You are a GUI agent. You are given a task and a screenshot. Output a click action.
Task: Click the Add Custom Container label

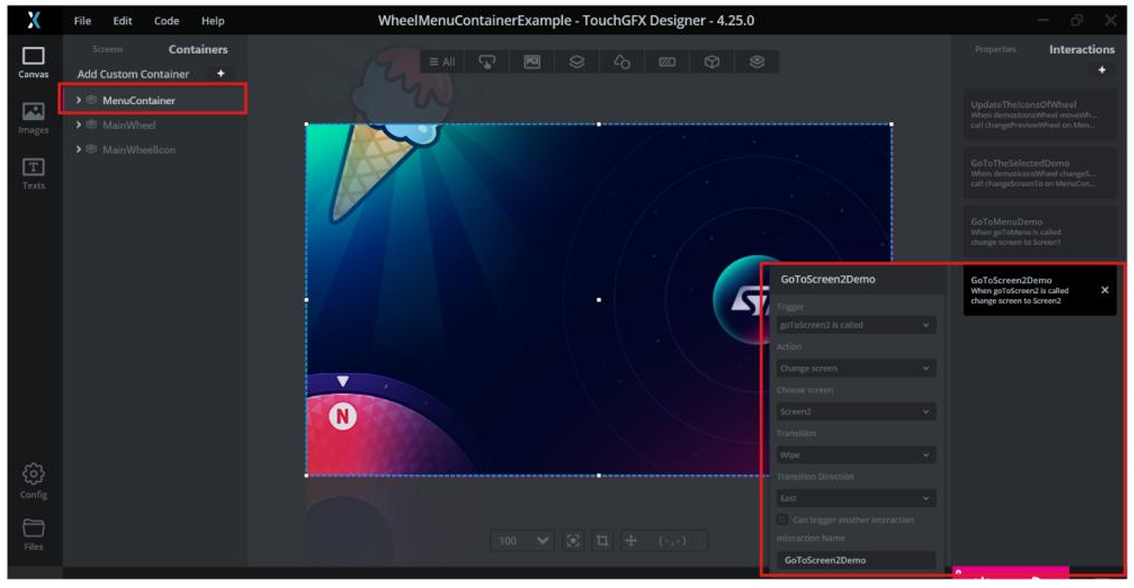(133, 74)
